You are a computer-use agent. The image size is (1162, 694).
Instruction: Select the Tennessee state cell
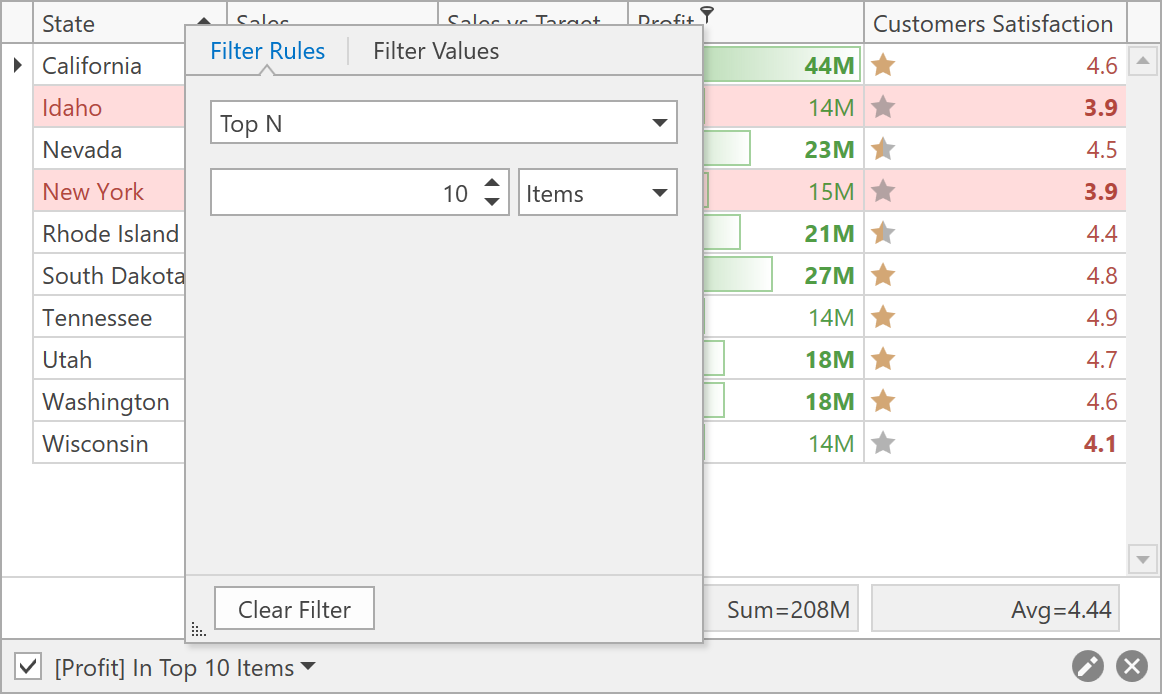click(109, 317)
